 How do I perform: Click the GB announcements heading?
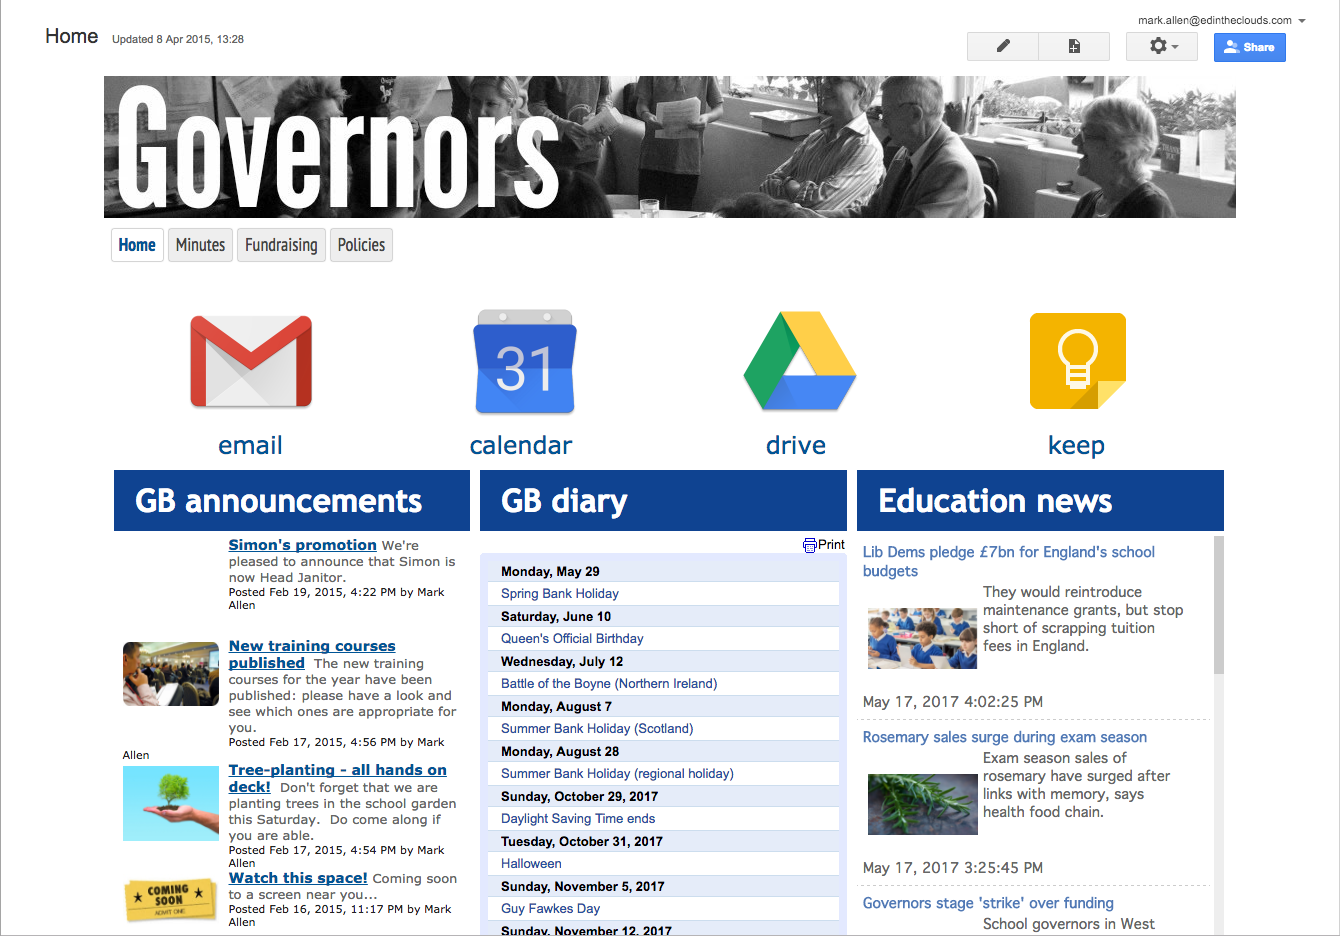click(278, 501)
